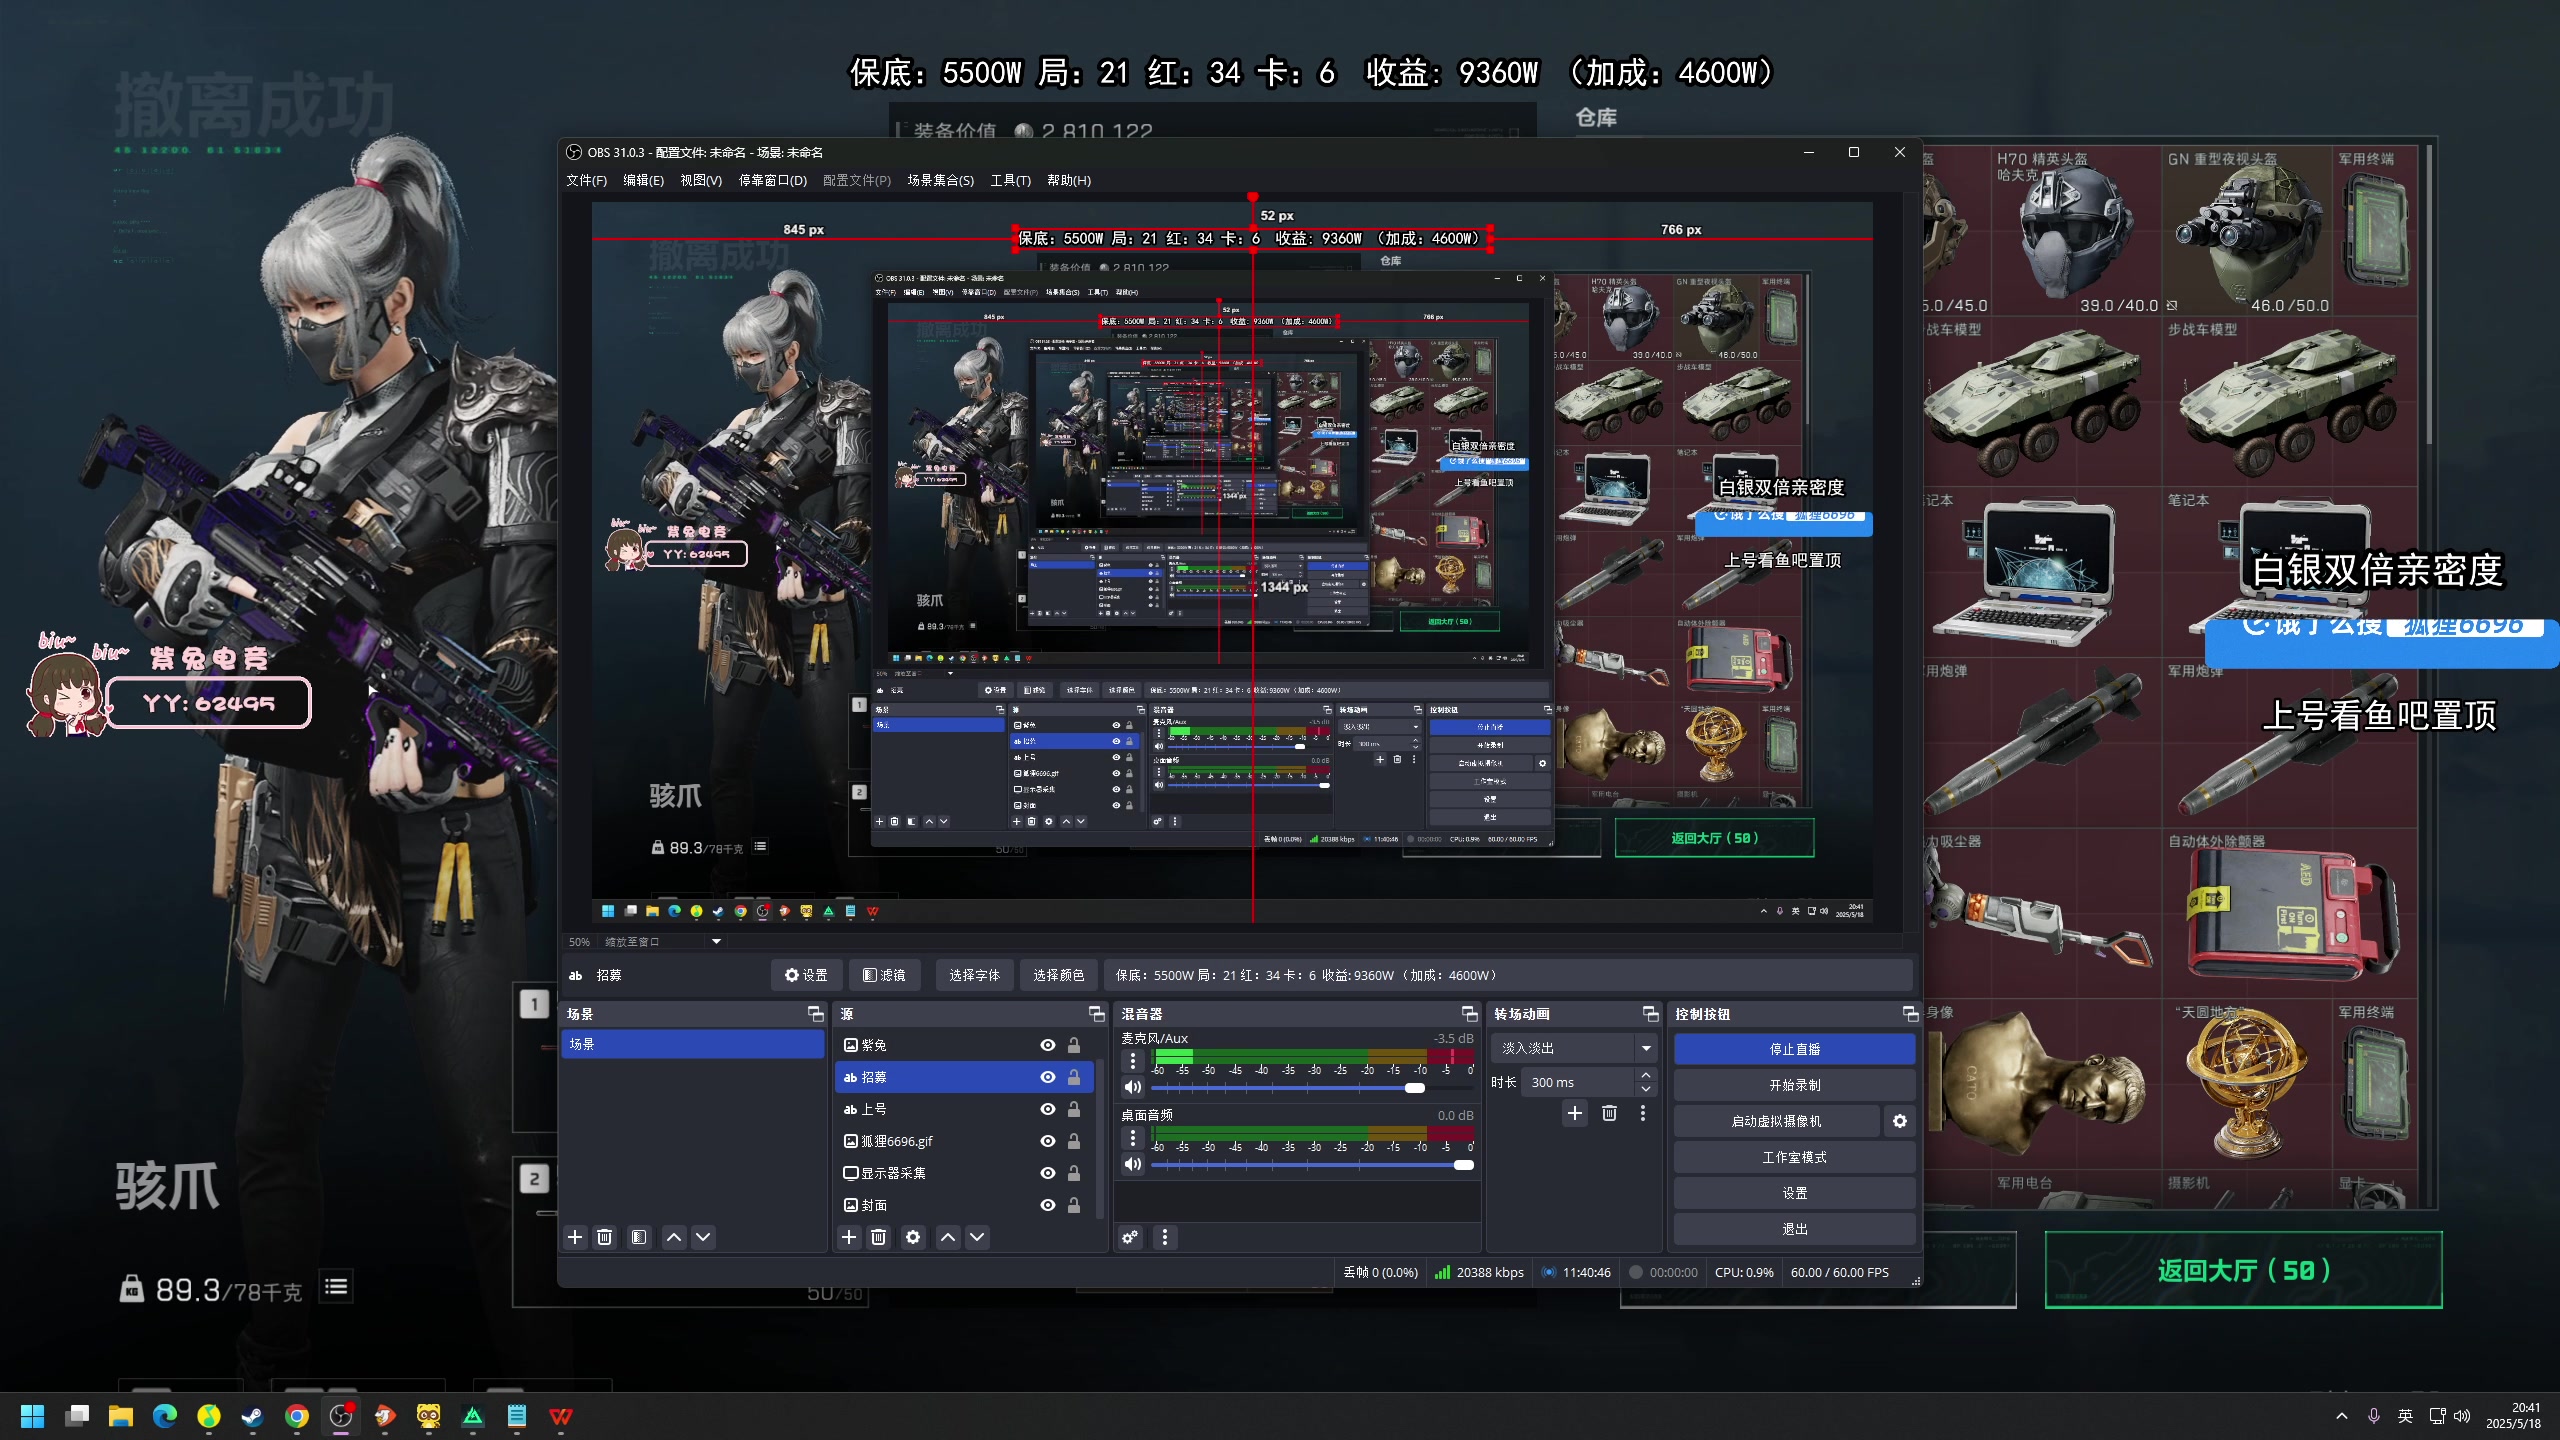Hide the 显示器采集 source
This screenshot has width=2560, height=1440.
pyautogui.click(x=1048, y=1173)
